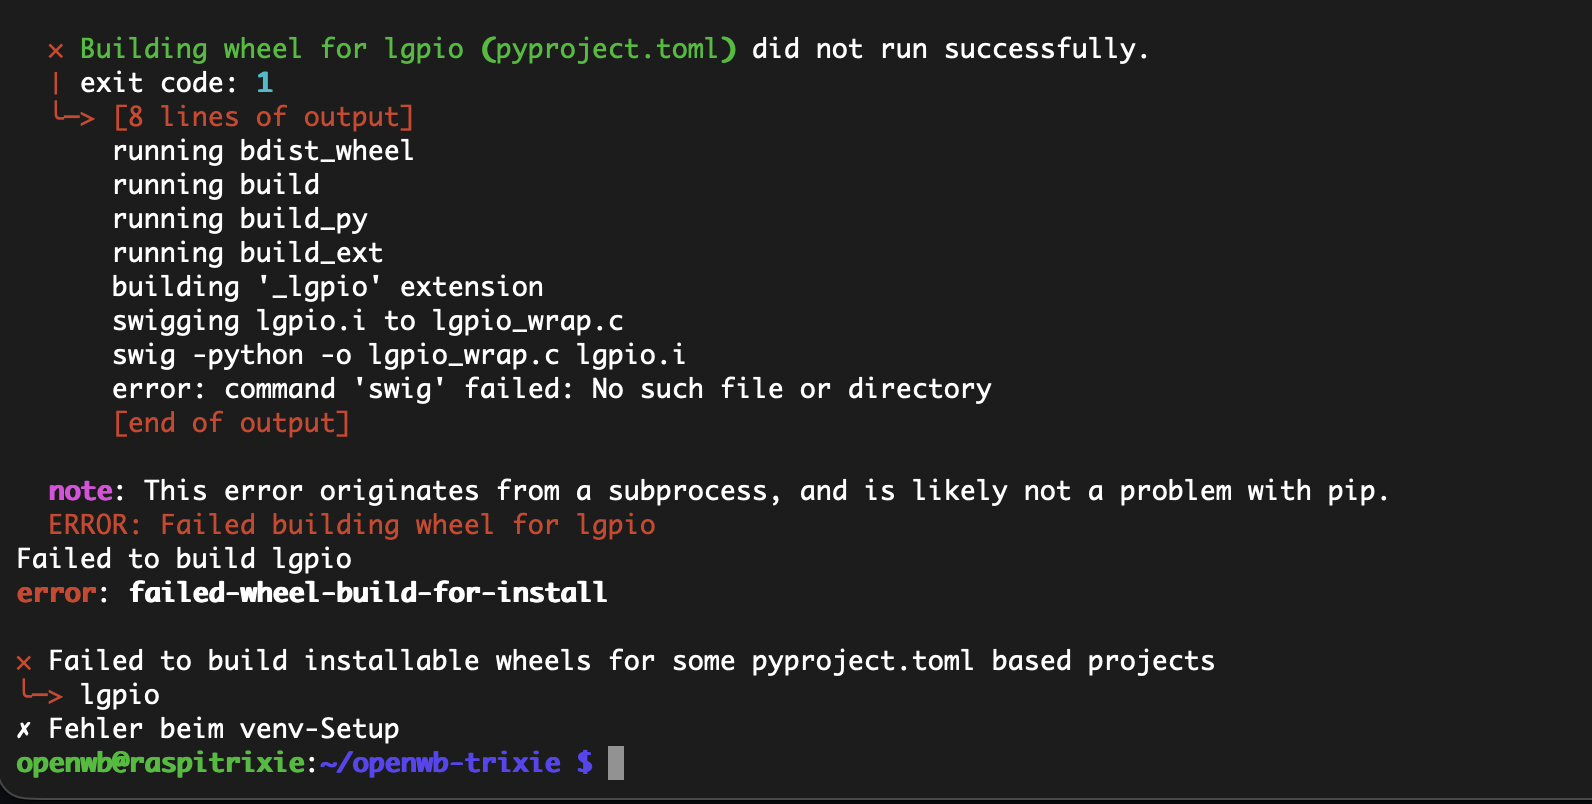
Task: Click the "(pyproject.toml)" text in top line
Action: (x=609, y=49)
